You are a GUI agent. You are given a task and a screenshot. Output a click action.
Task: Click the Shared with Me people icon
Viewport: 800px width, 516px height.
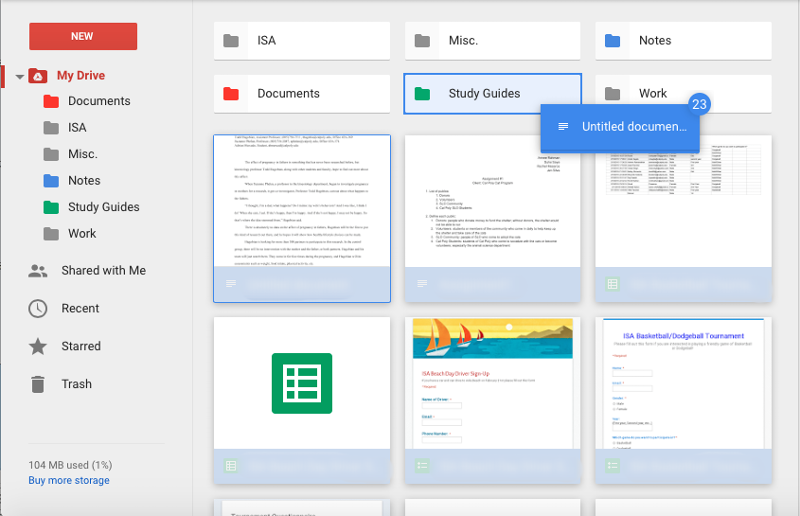pyautogui.click(x=38, y=271)
